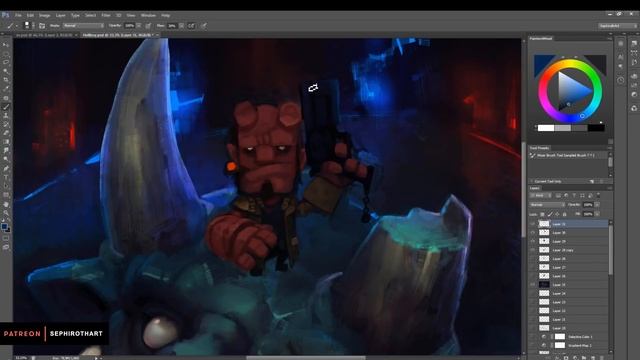This screenshot has height=360, width=640.
Task: Select the Mixer Brush Tool Sampled Brush preset
Action: tap(568, 156)
